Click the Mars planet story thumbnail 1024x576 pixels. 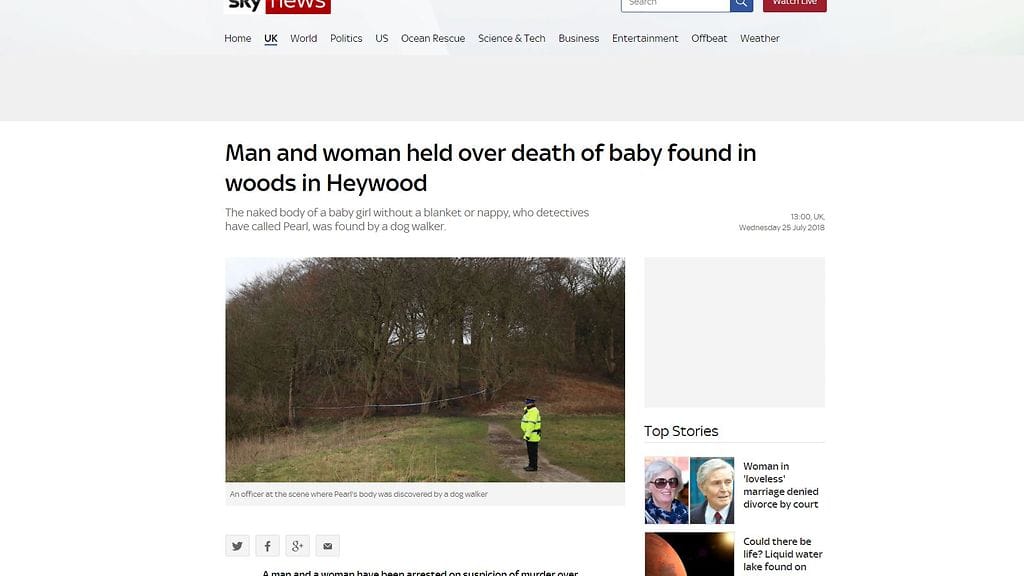[689, 554]
